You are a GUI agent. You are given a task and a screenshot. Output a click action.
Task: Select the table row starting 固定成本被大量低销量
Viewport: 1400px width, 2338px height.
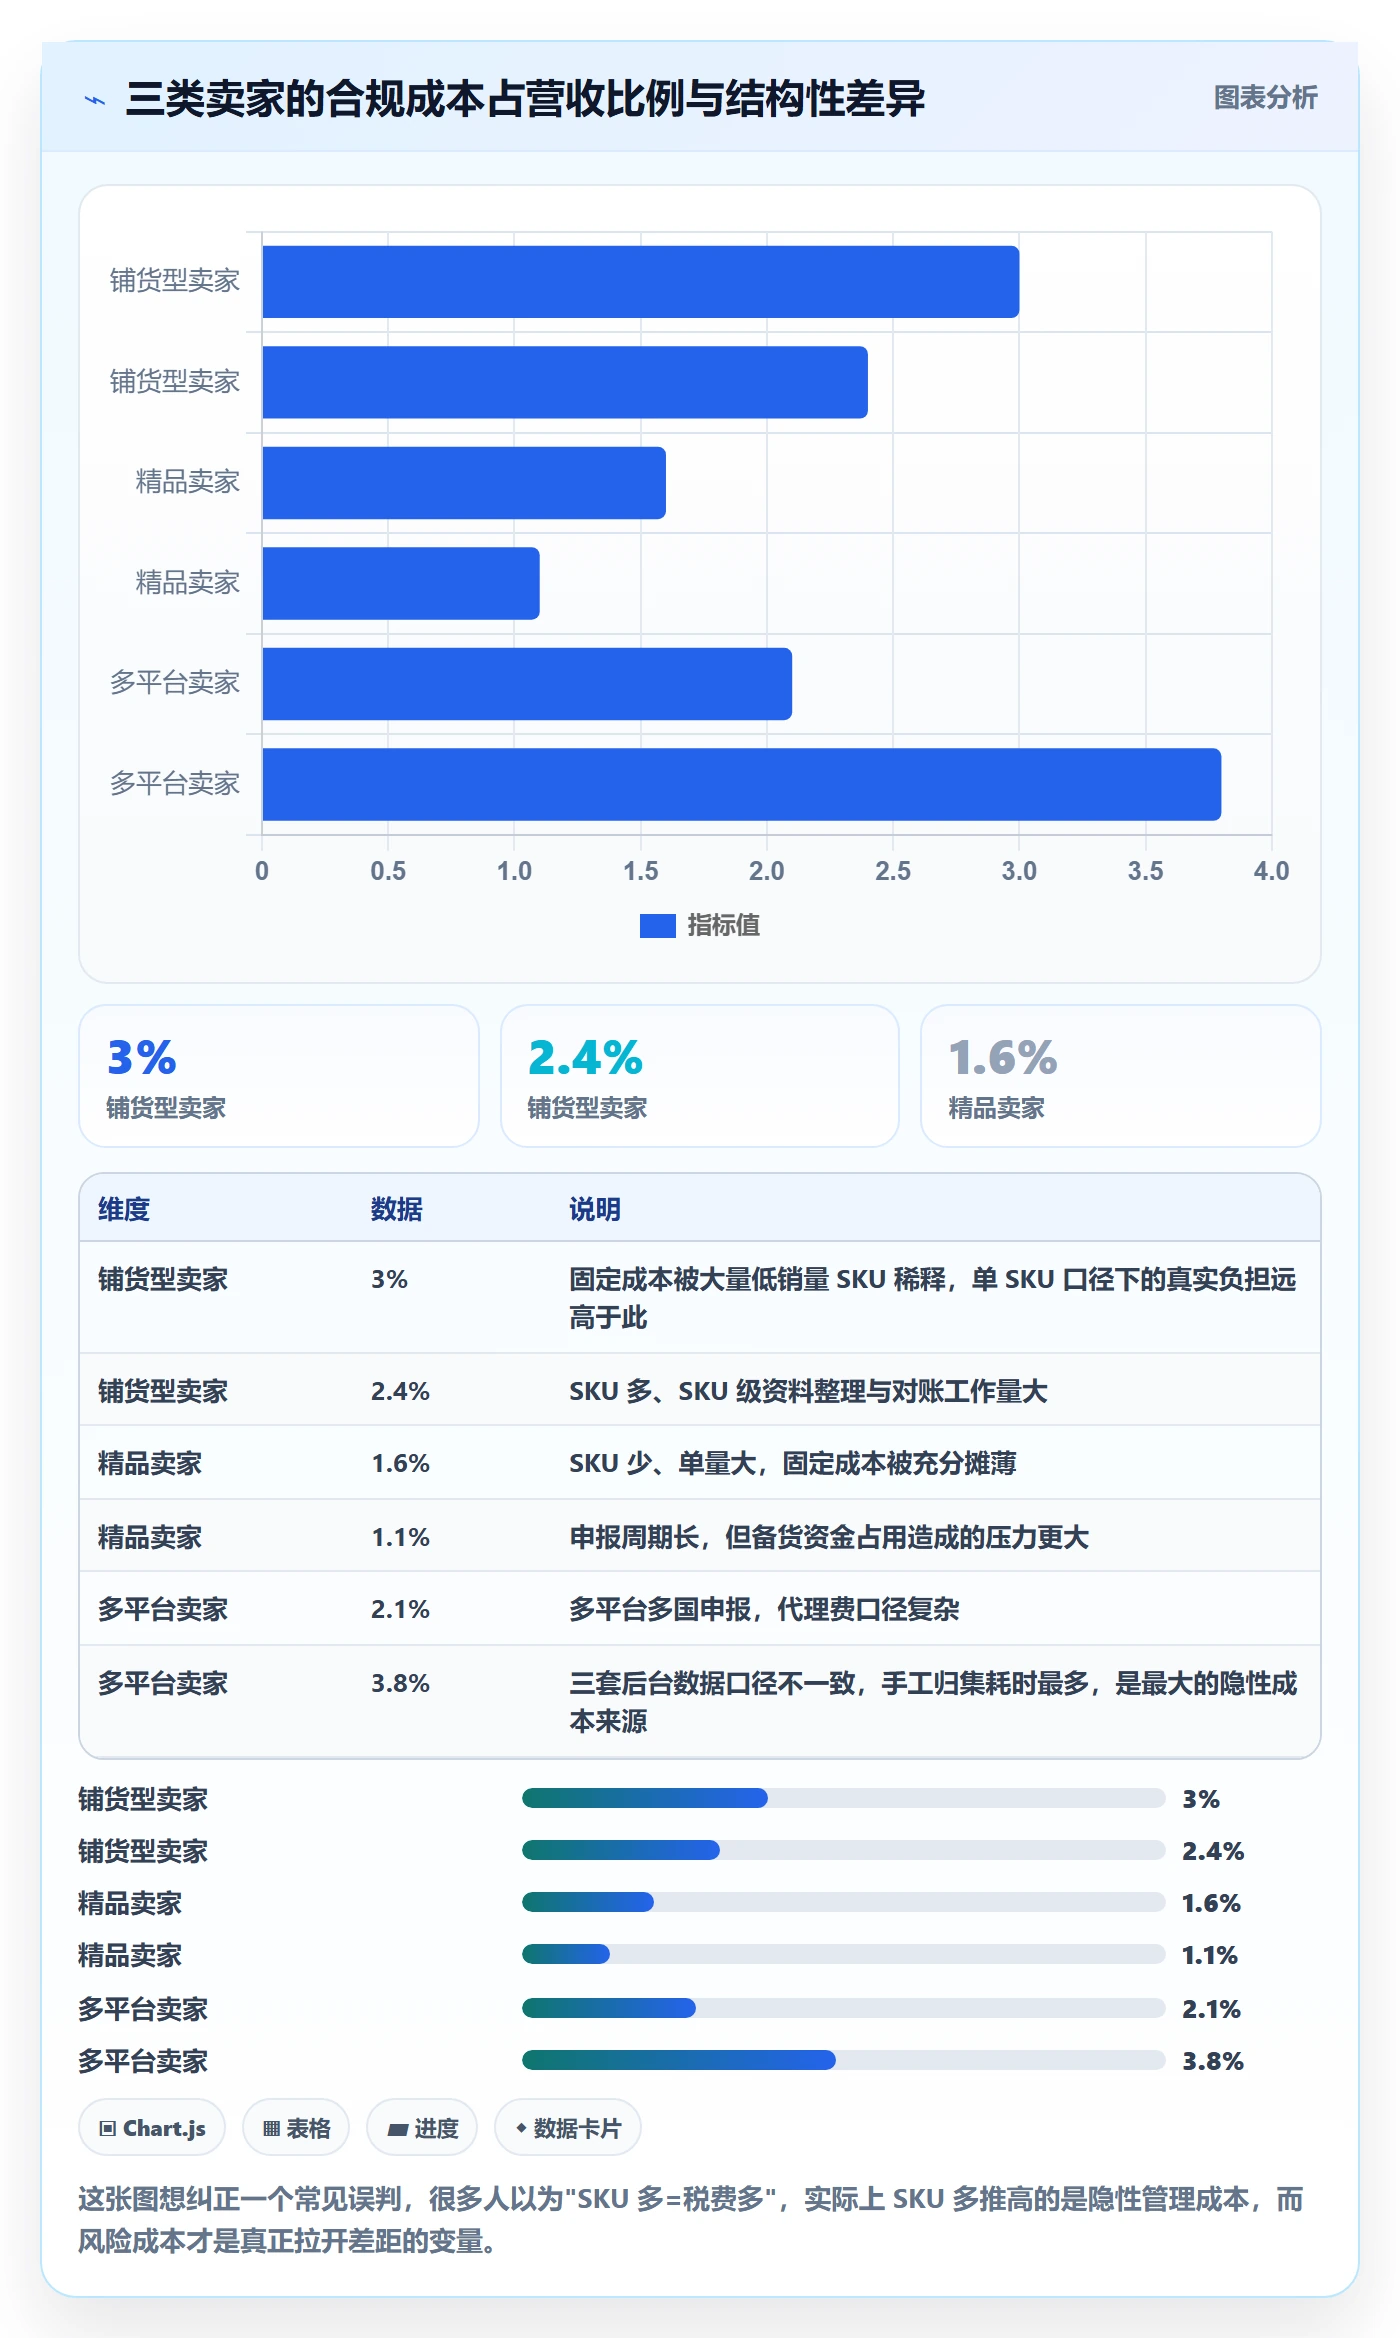pyautogui.click(x=700, y=1298)
